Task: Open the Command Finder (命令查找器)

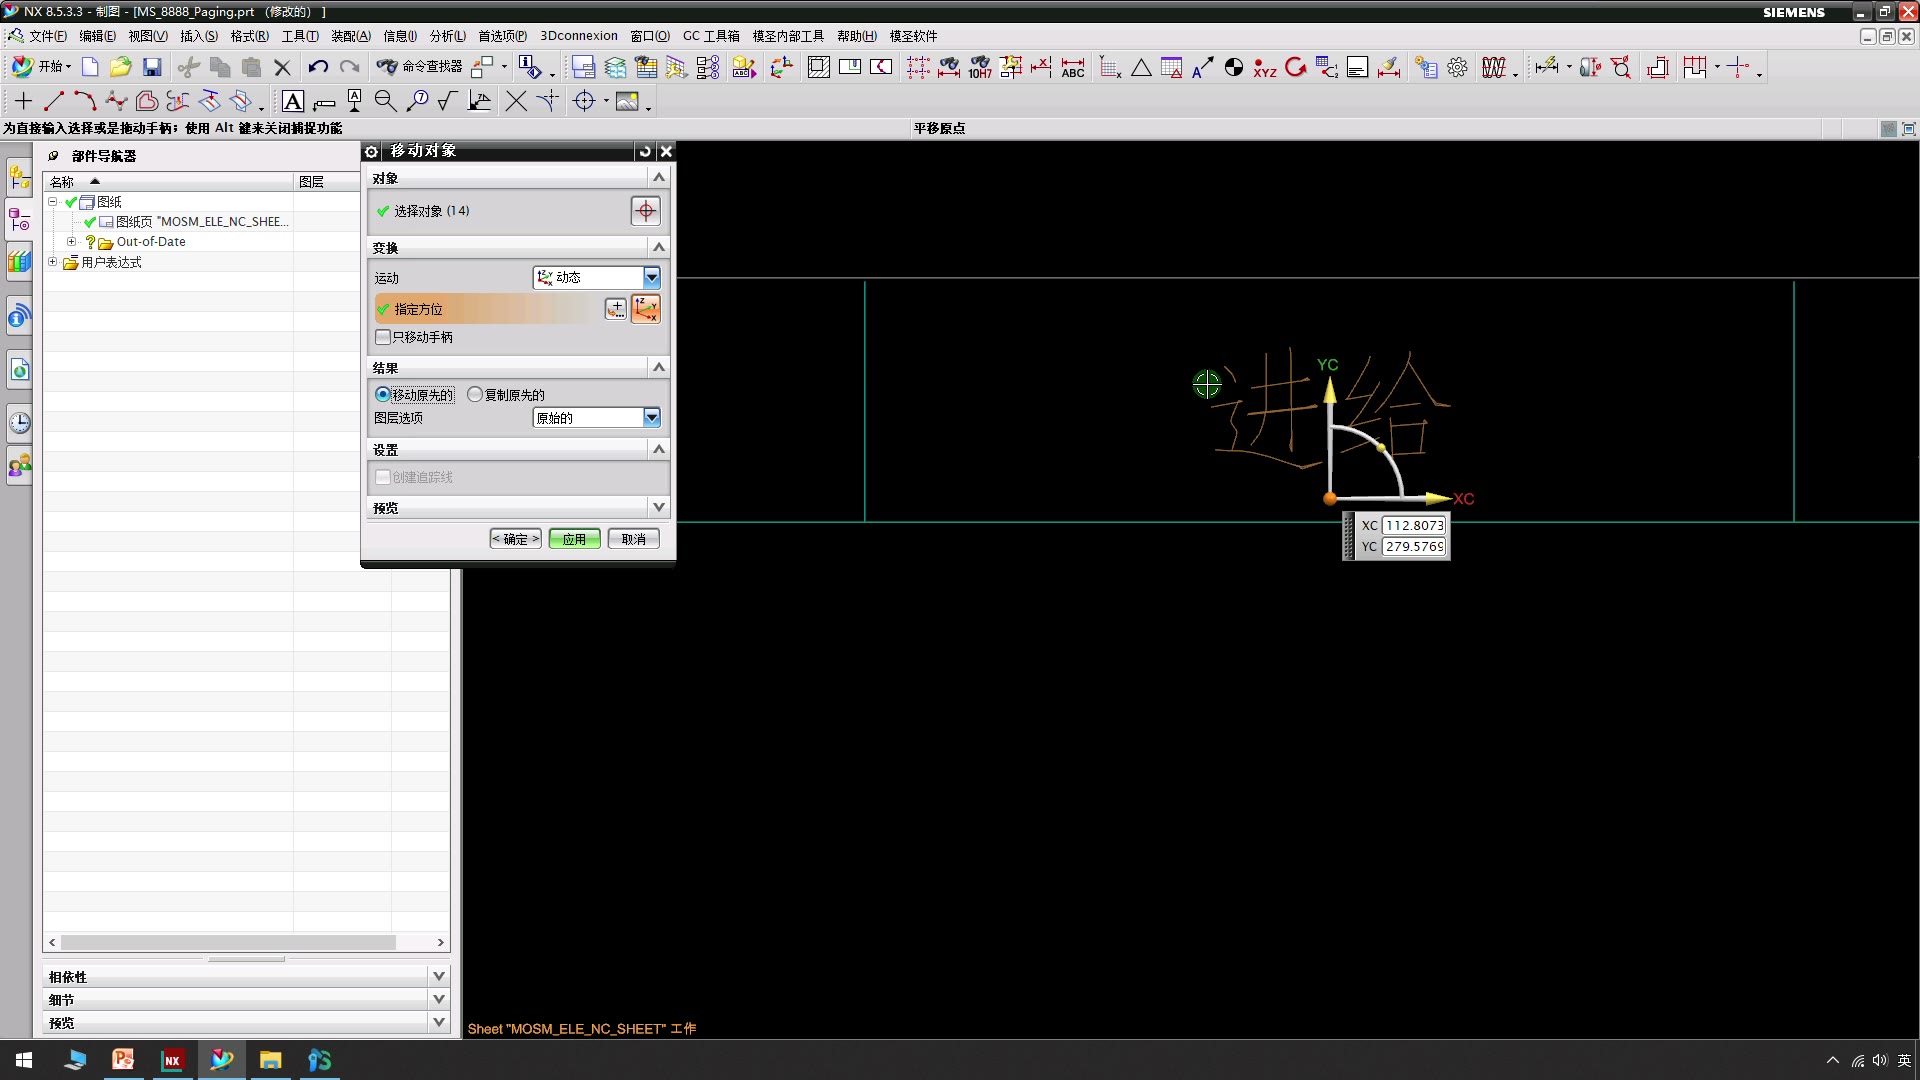Action: (419, 67)
